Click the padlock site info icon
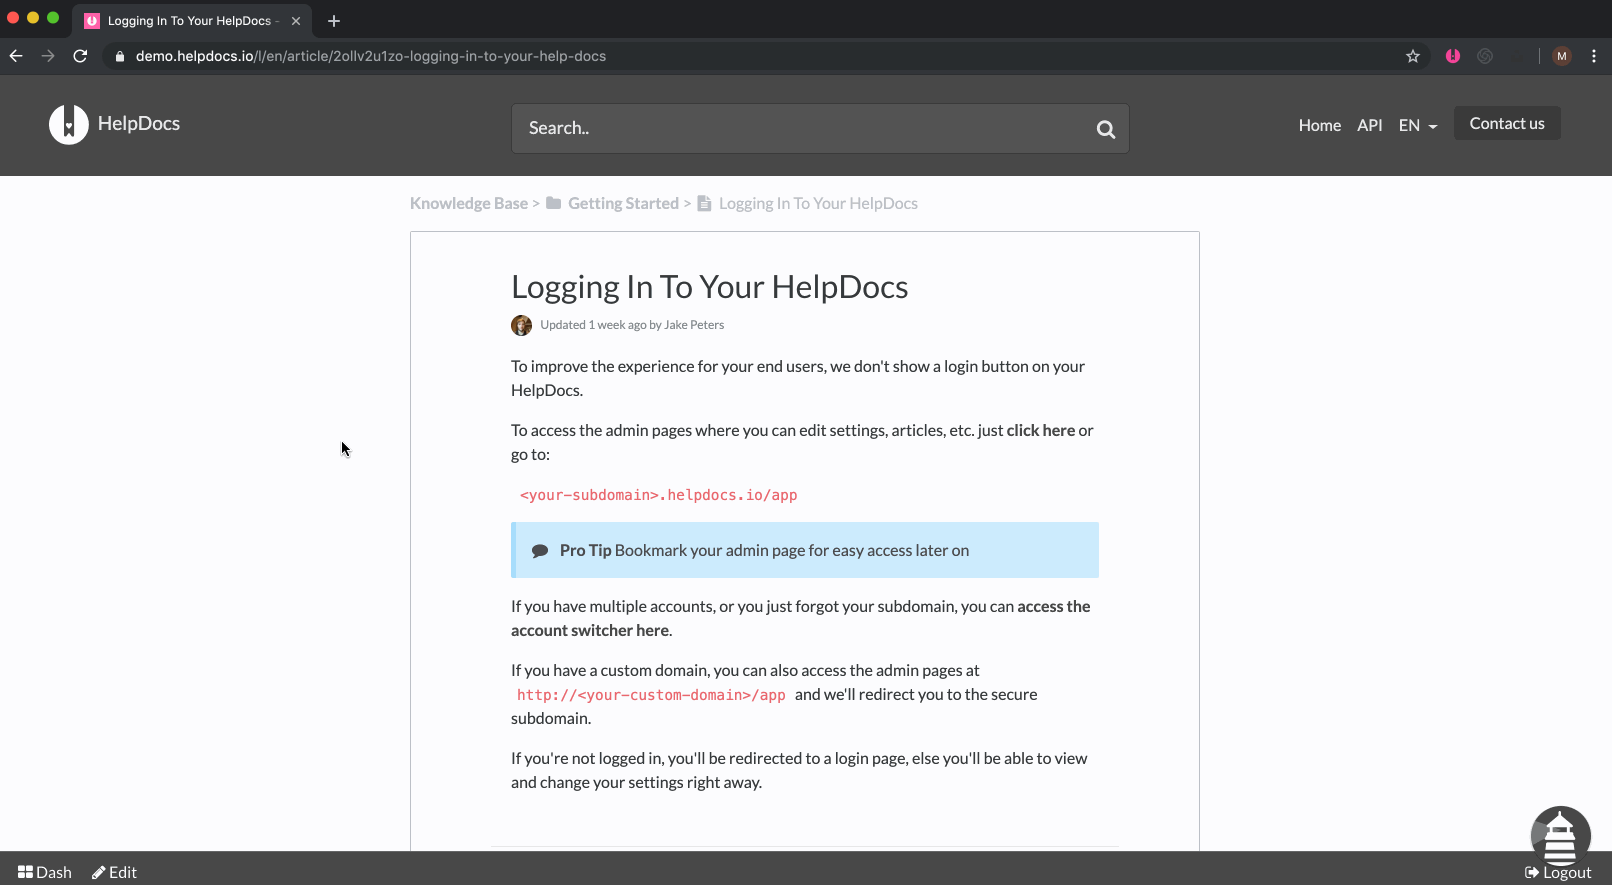 coord(120,56)
